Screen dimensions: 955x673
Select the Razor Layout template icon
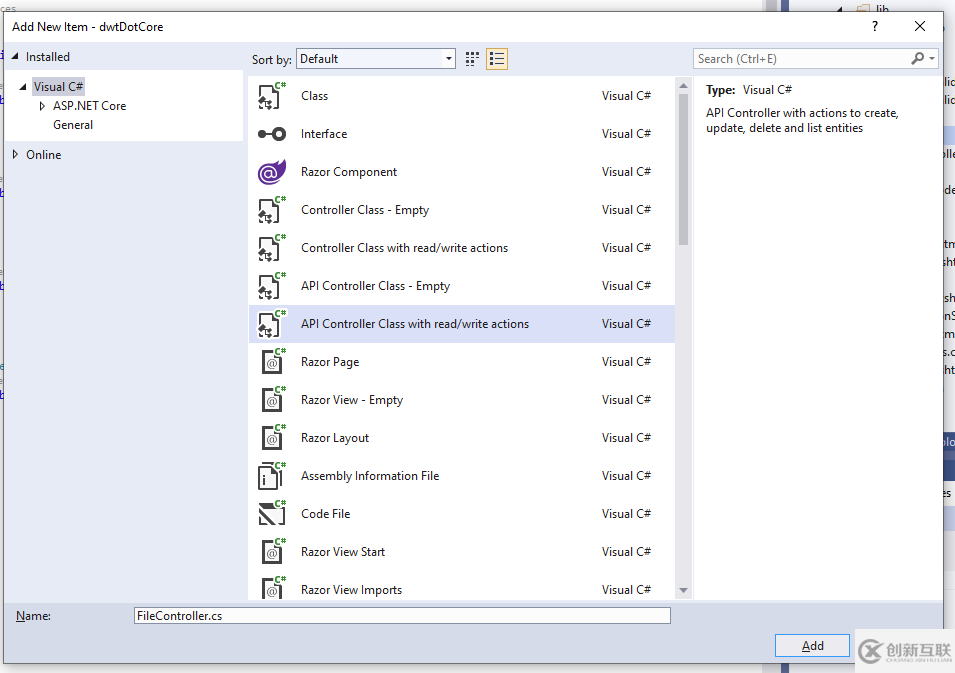tap(272, 438)
